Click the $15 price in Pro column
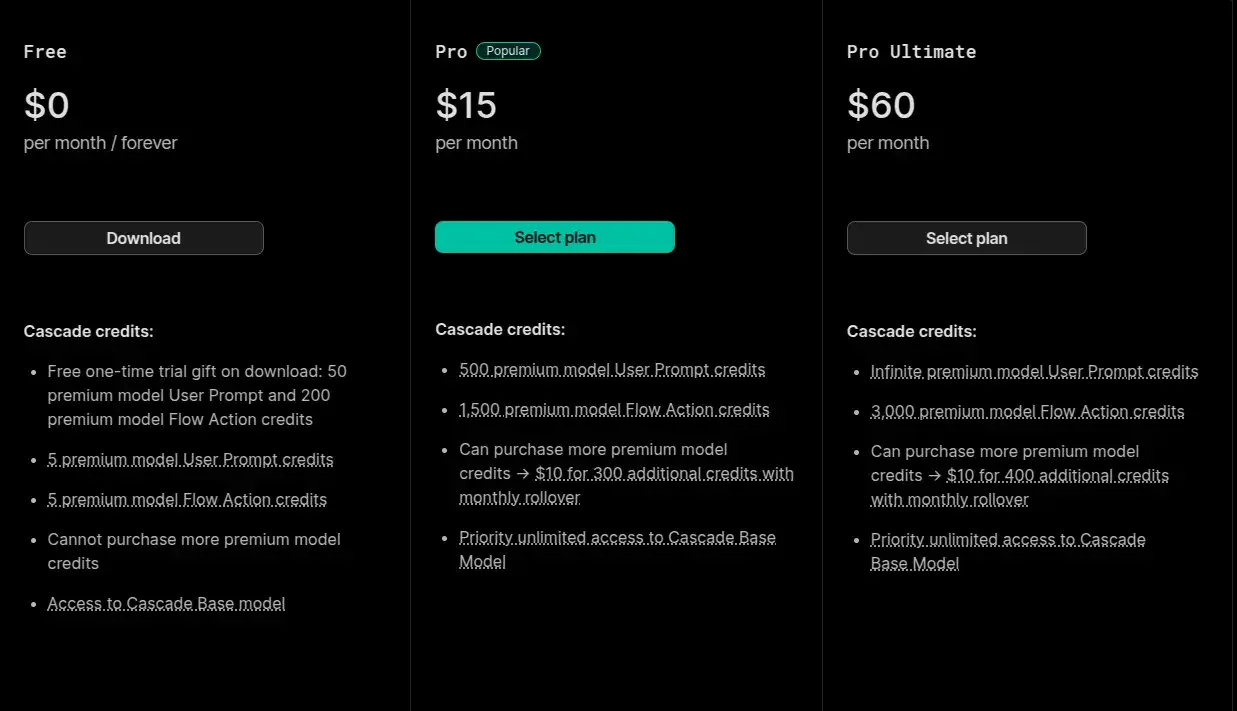 point(466,105)
